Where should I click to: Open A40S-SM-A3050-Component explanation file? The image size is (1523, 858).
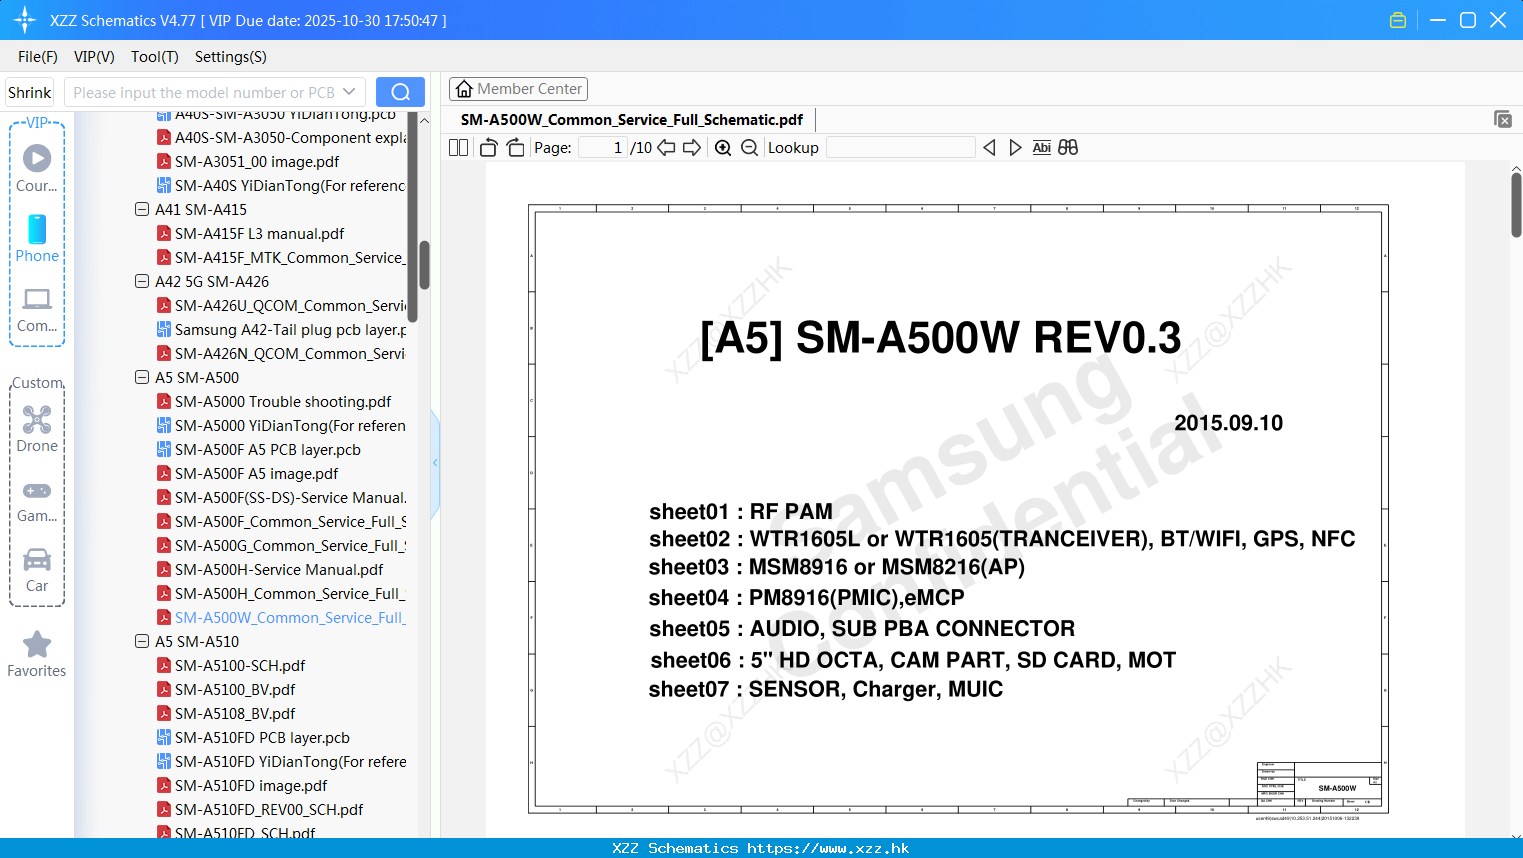[x=281, y=137]
